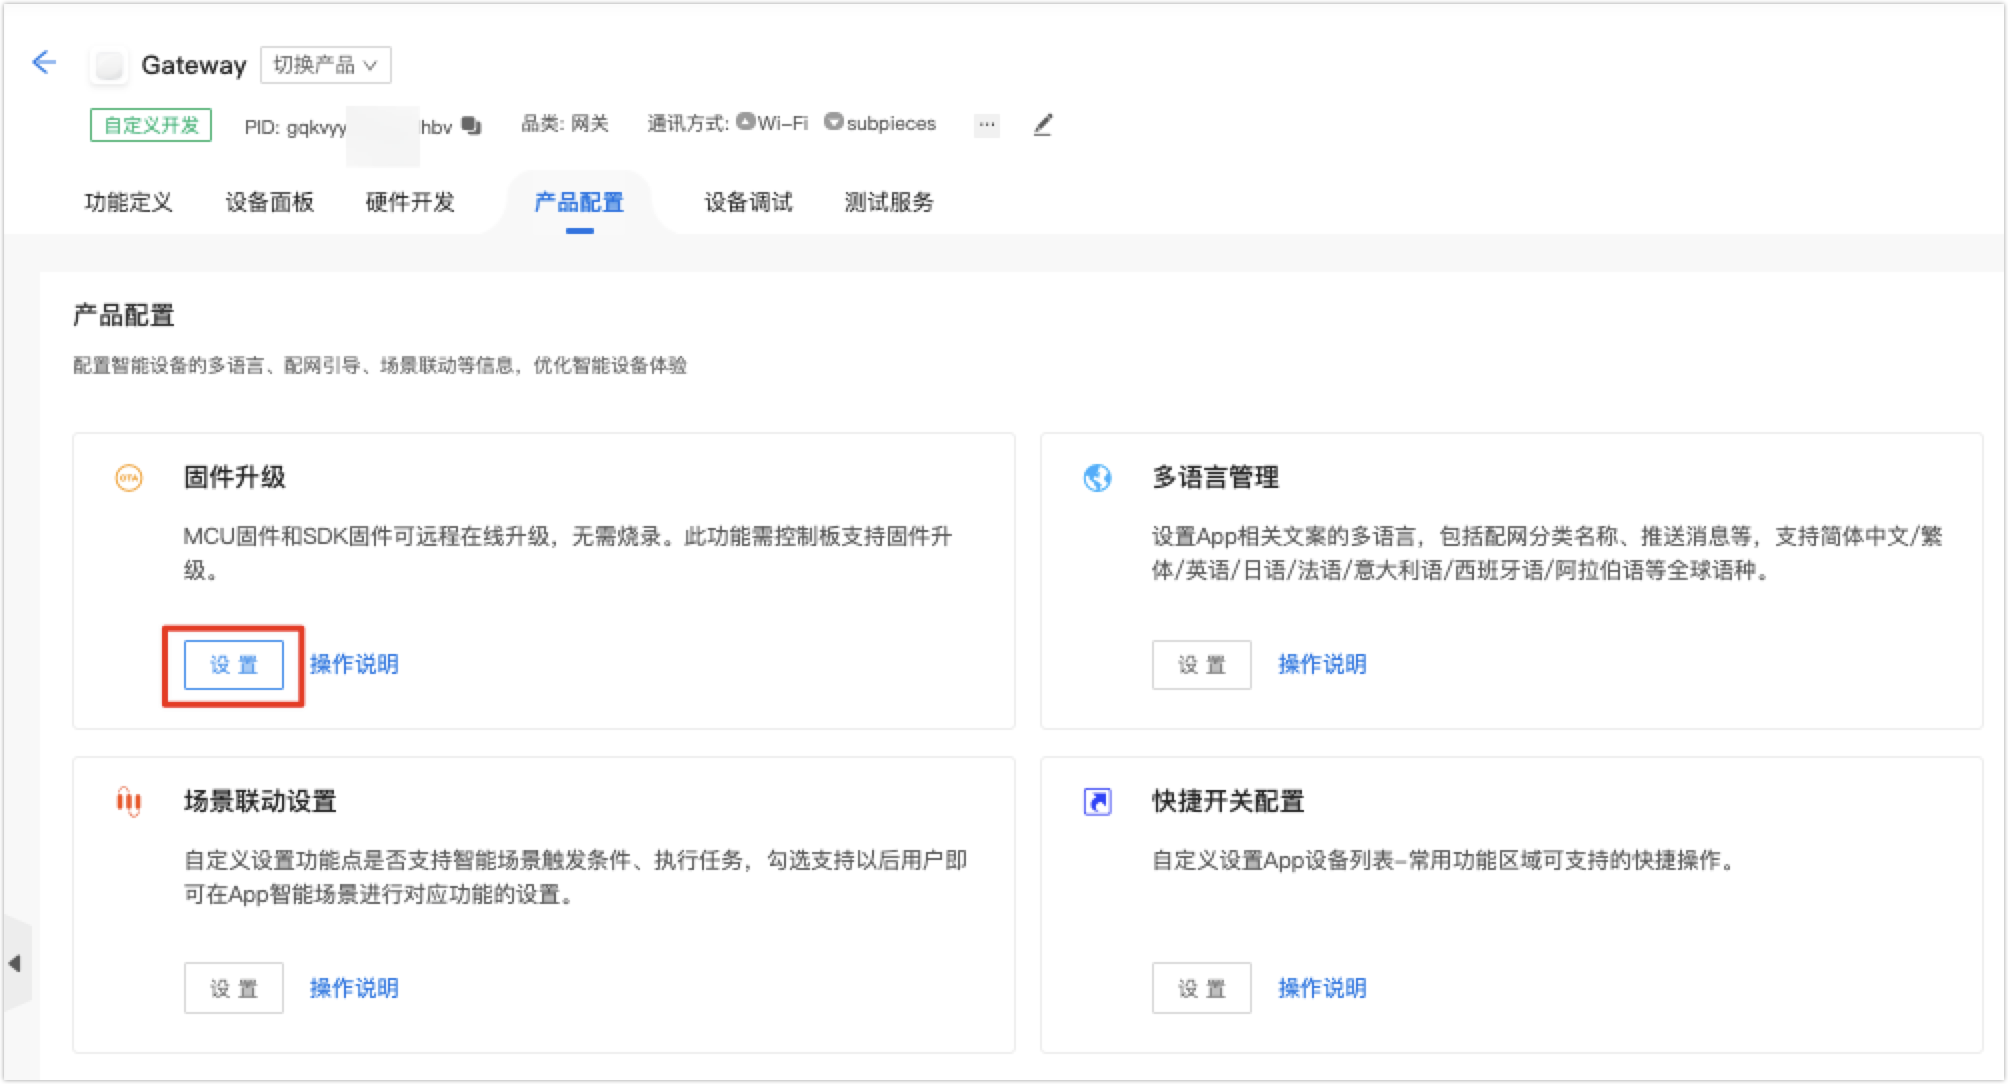
Task: Open the 切换产品 dropdown
Action: [325, 65]
